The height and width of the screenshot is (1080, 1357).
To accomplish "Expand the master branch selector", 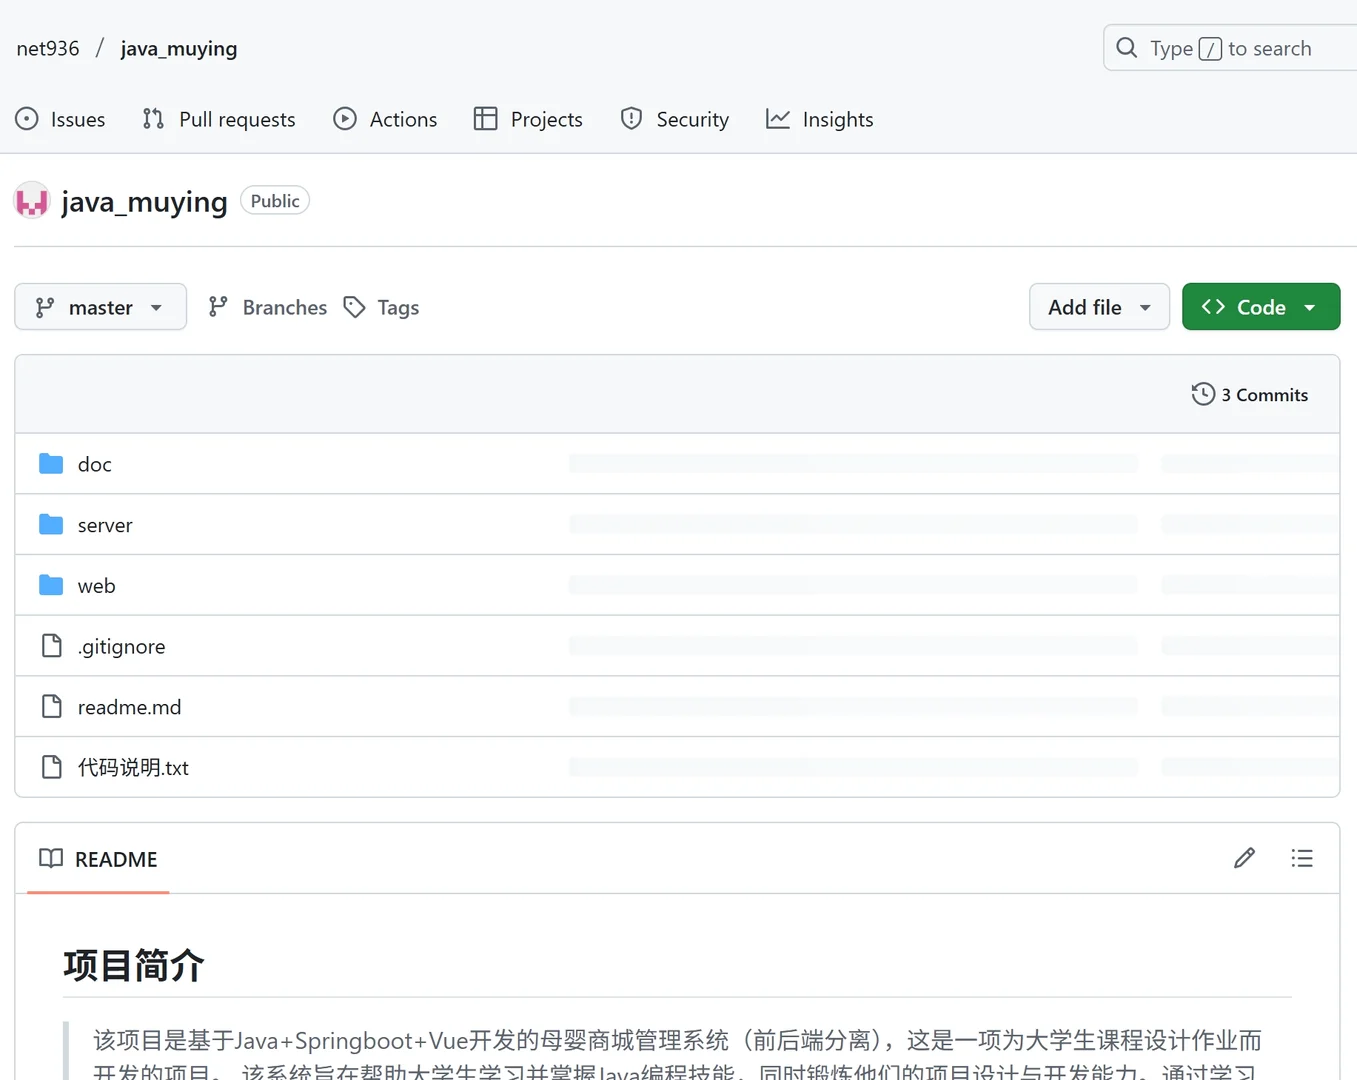I will (x=100, y=307).
